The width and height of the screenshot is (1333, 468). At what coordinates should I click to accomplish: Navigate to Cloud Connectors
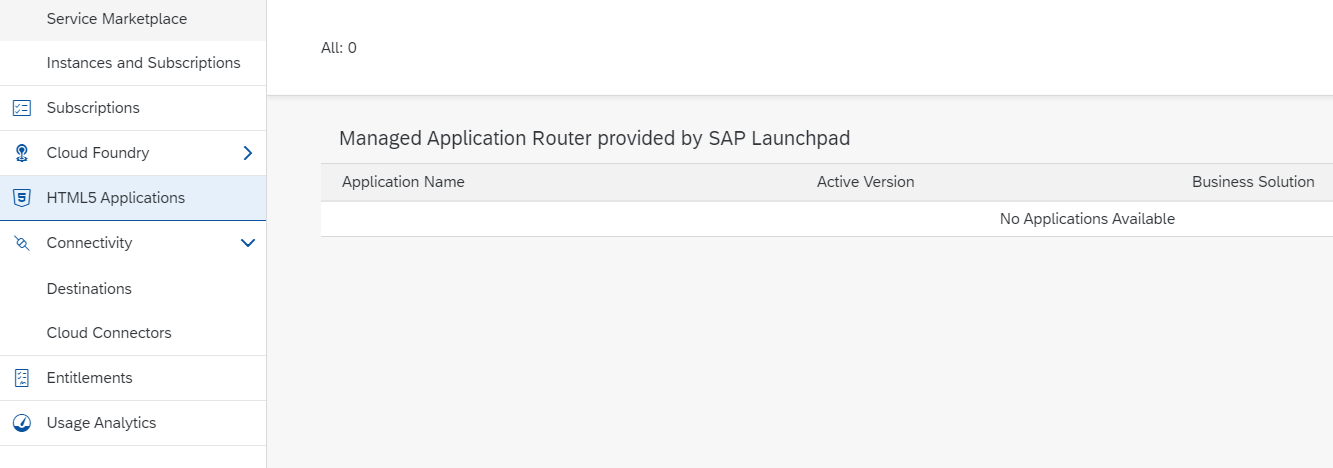click(109, 333)
